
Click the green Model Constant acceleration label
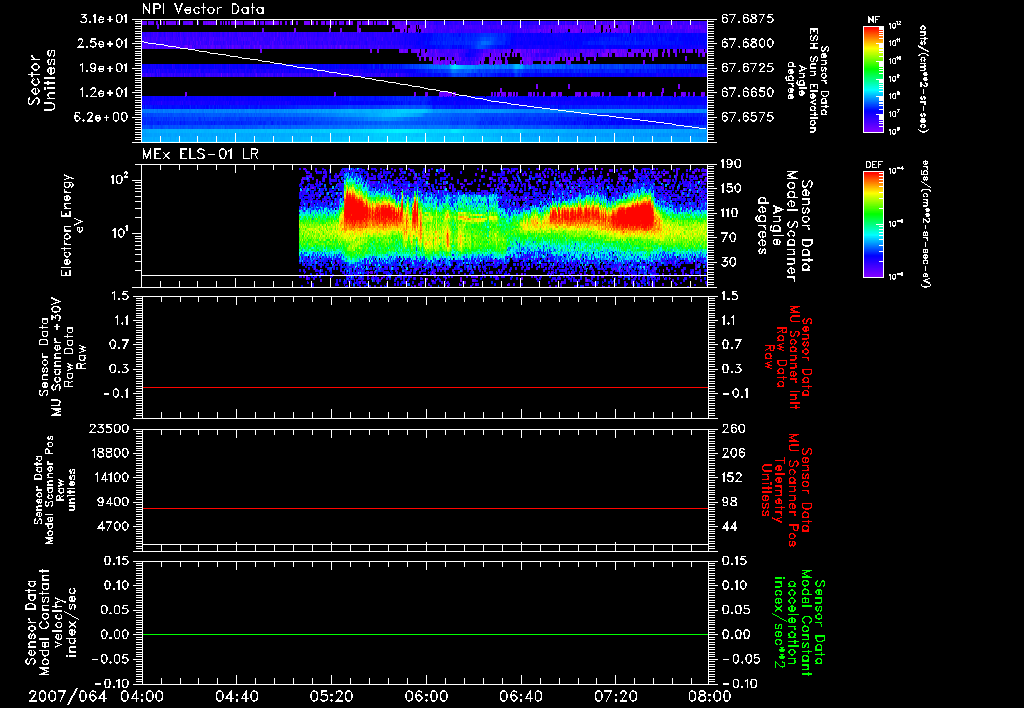(798, 624)
